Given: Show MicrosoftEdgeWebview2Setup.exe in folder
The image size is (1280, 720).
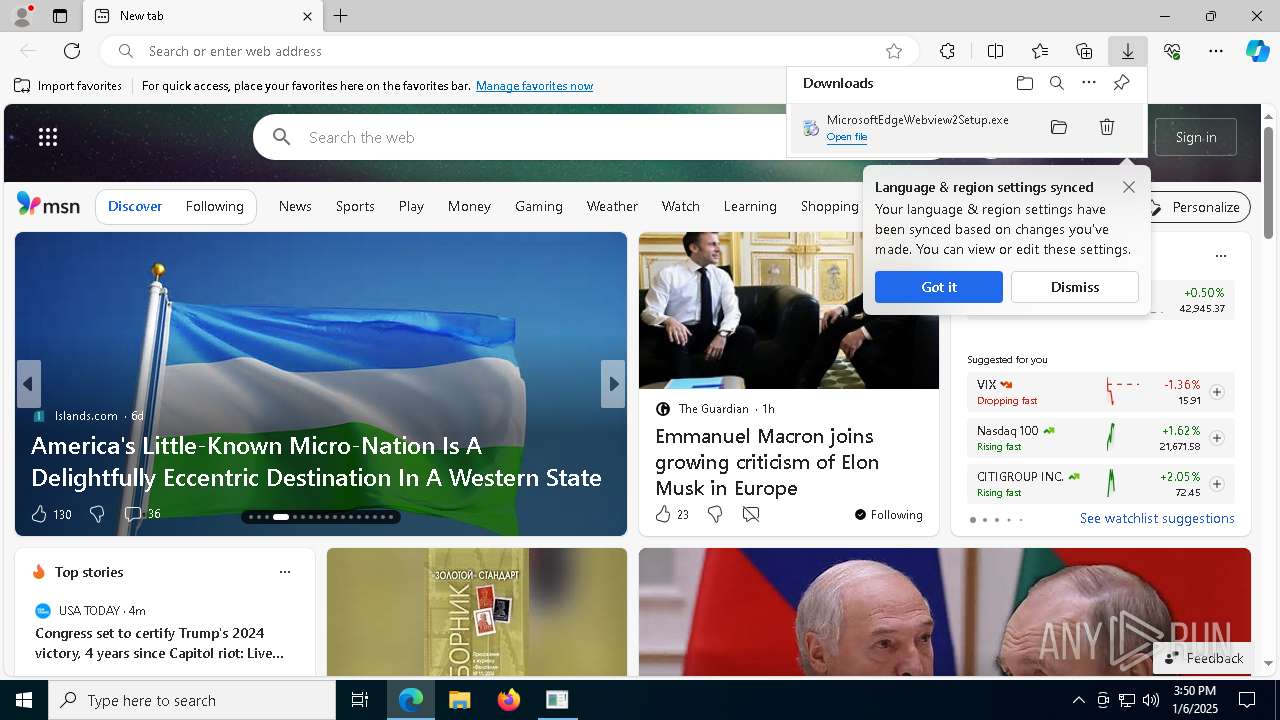Looking at the screenshot, I should pos(1059,127).
